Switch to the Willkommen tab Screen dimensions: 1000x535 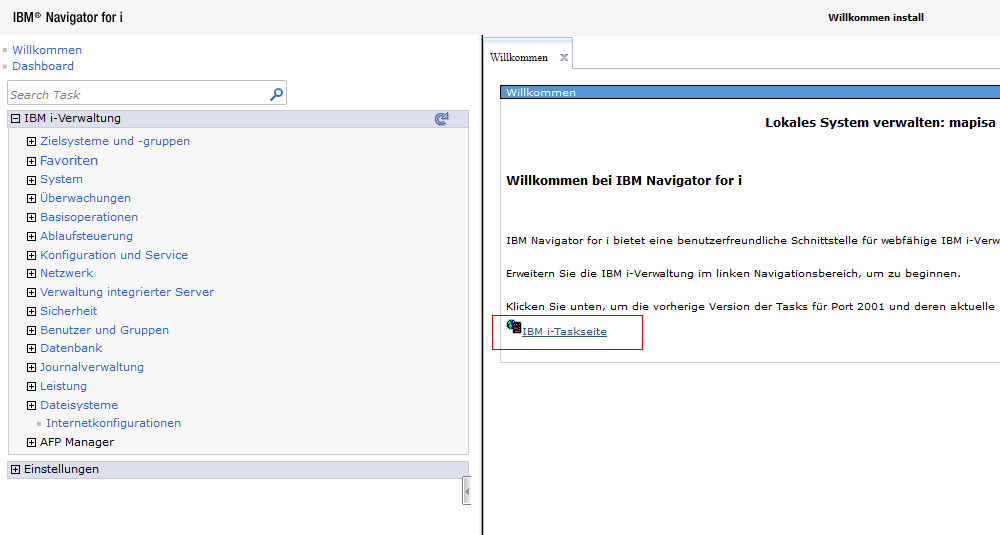519,58
